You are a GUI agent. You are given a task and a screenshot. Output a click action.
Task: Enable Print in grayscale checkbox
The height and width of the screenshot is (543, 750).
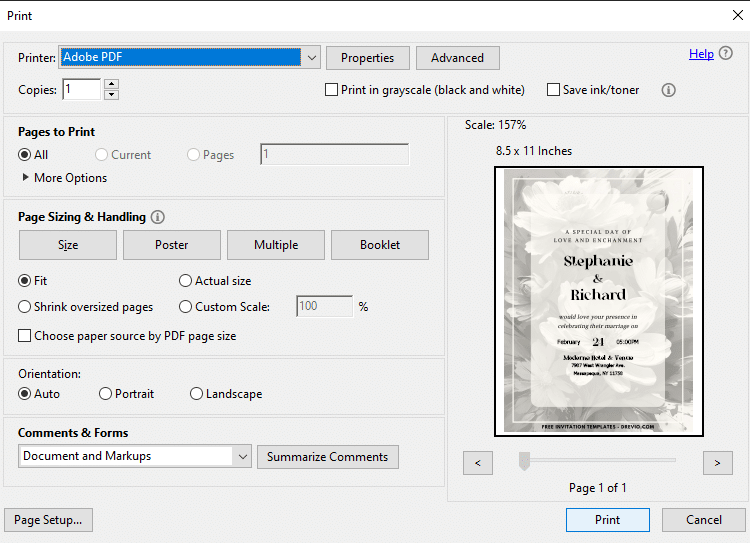331,90
